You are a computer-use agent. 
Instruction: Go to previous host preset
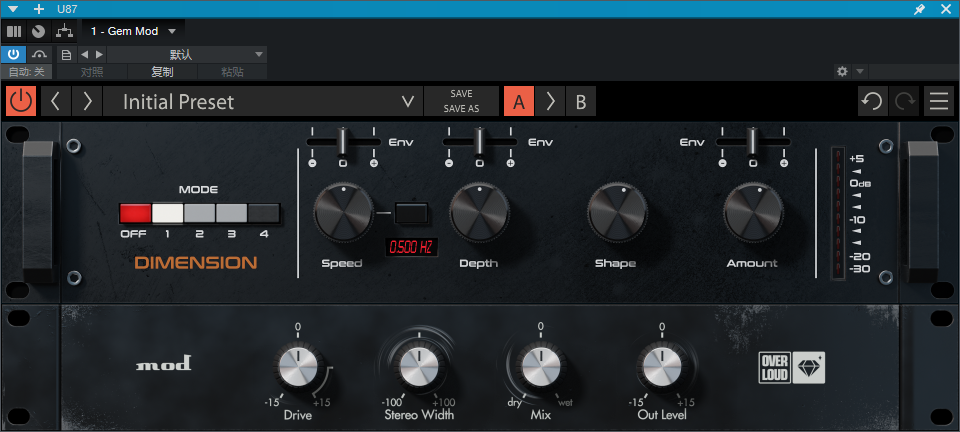click(x=84, y=54)
